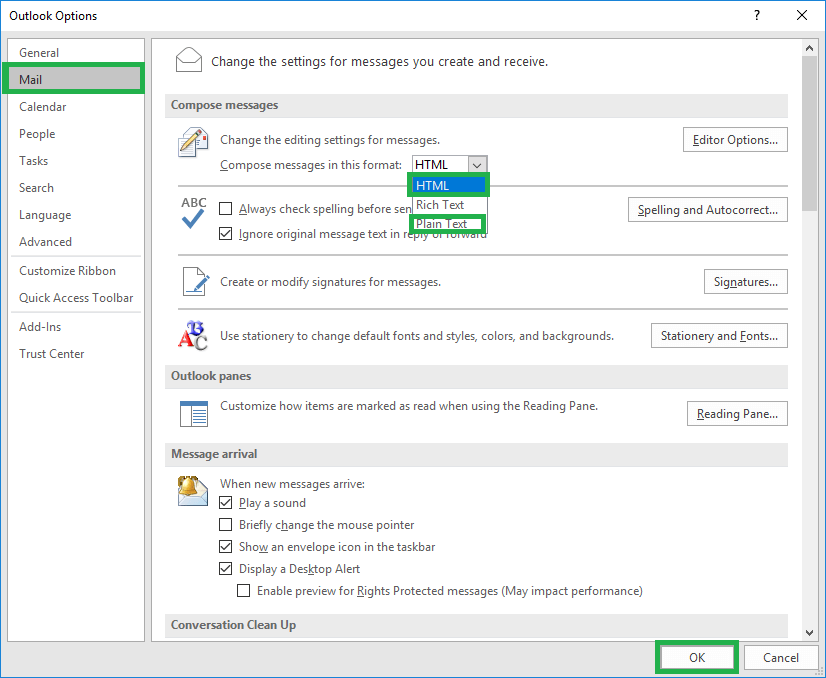Image resolution: width=826 pixels, height=678 pixels.
Task: Select Rich Text in the format list
Action: [x=449, y=205]
